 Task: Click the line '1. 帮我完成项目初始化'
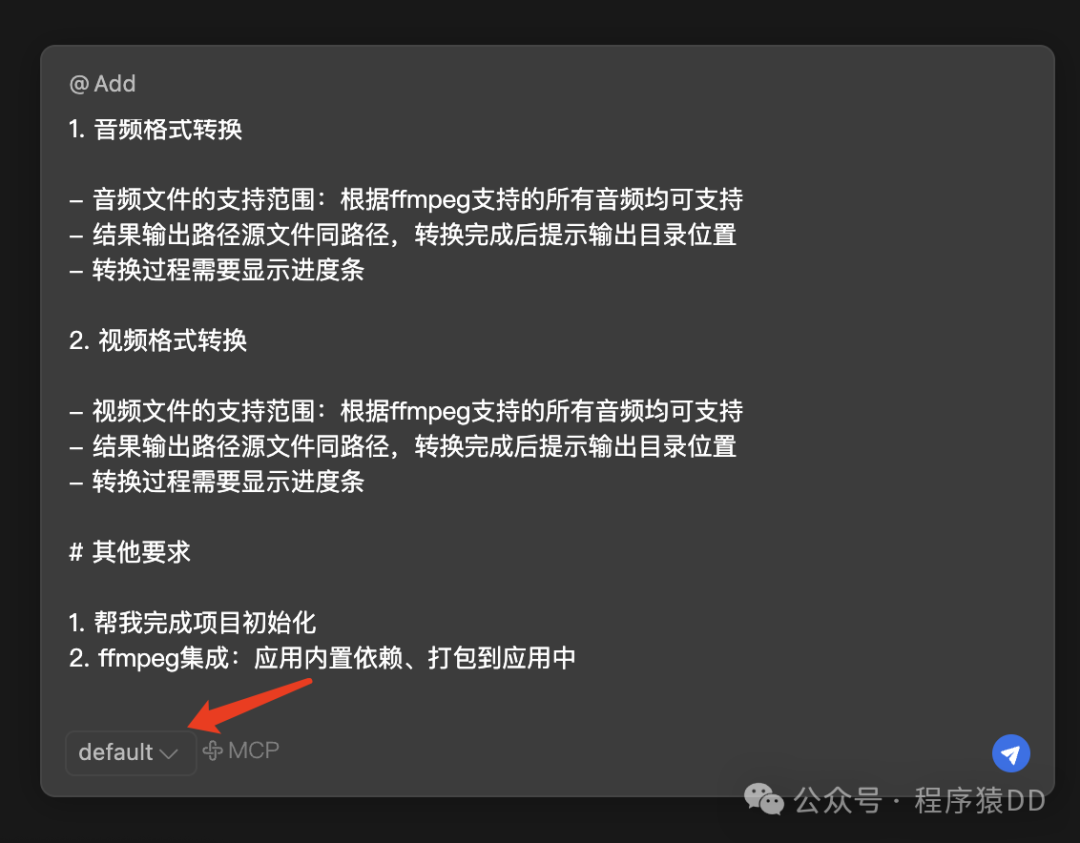point(192,623)
